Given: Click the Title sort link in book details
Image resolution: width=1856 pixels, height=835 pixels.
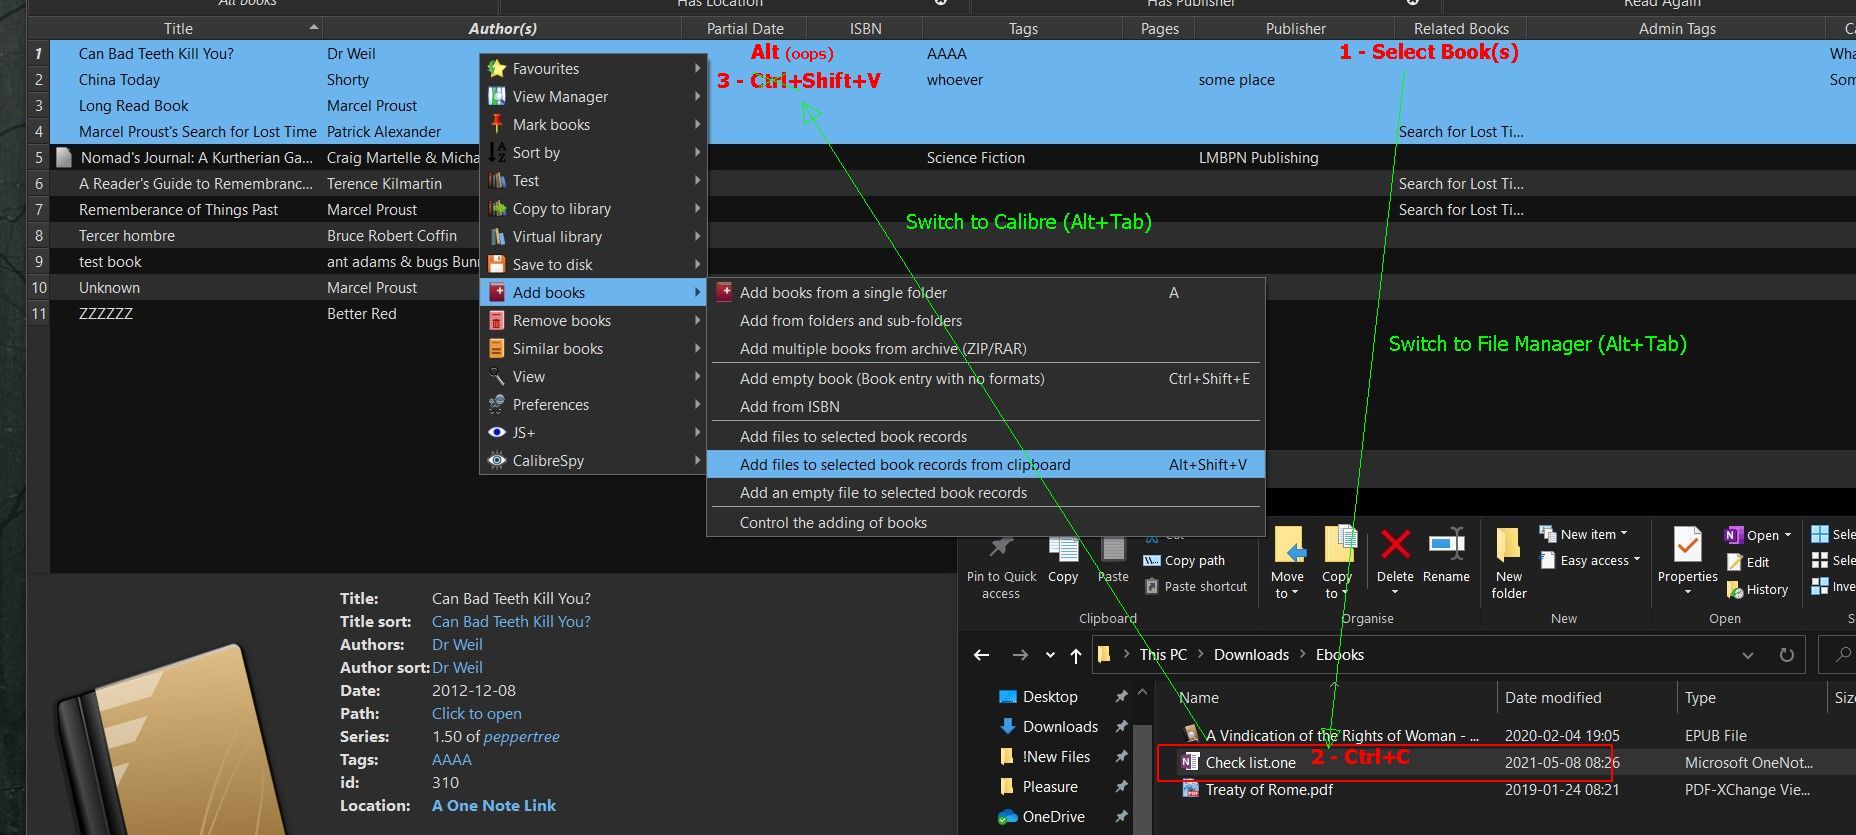Looking at the screenshot, I should coord(511,621).
